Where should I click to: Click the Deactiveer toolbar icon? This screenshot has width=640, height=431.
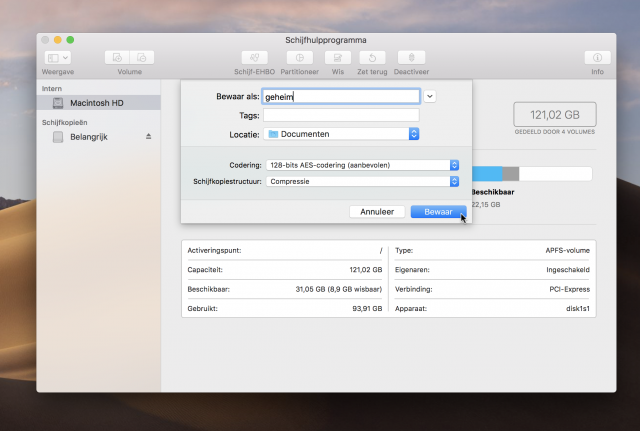[x=411, y=58]
